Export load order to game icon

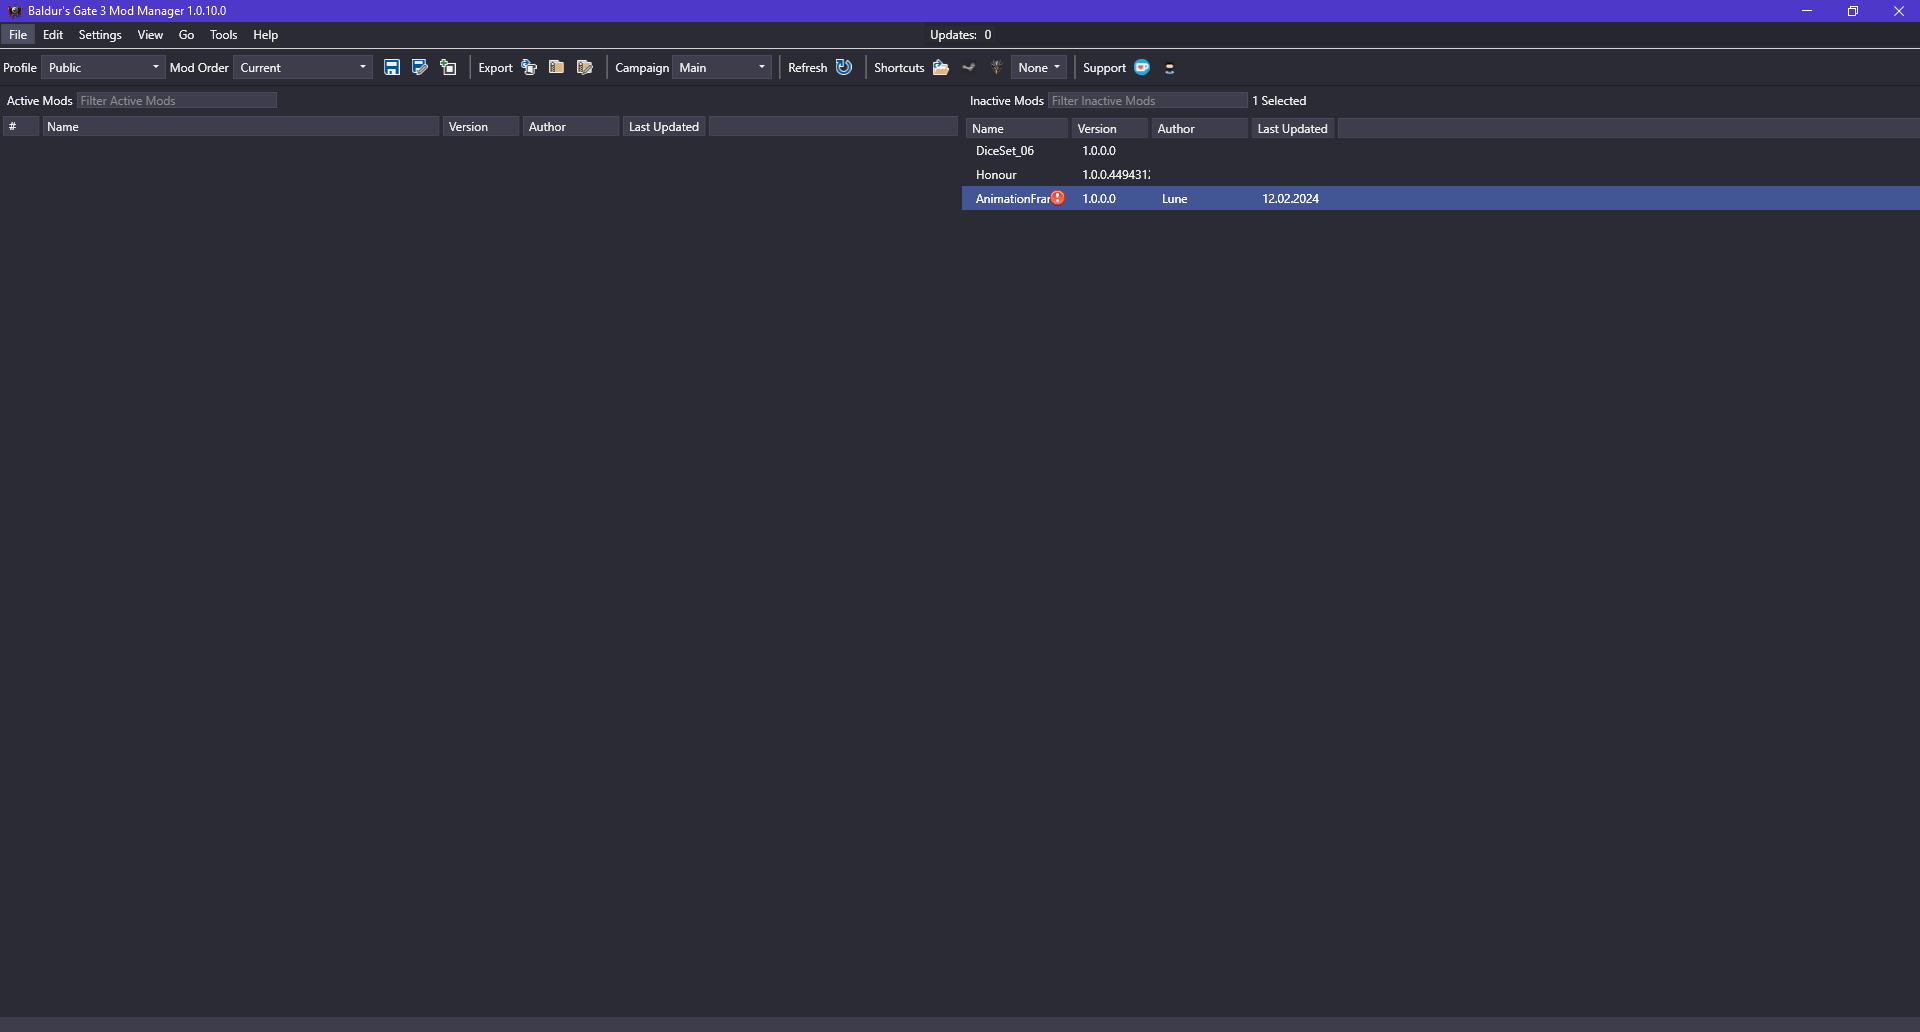click(x=529, y=67)
